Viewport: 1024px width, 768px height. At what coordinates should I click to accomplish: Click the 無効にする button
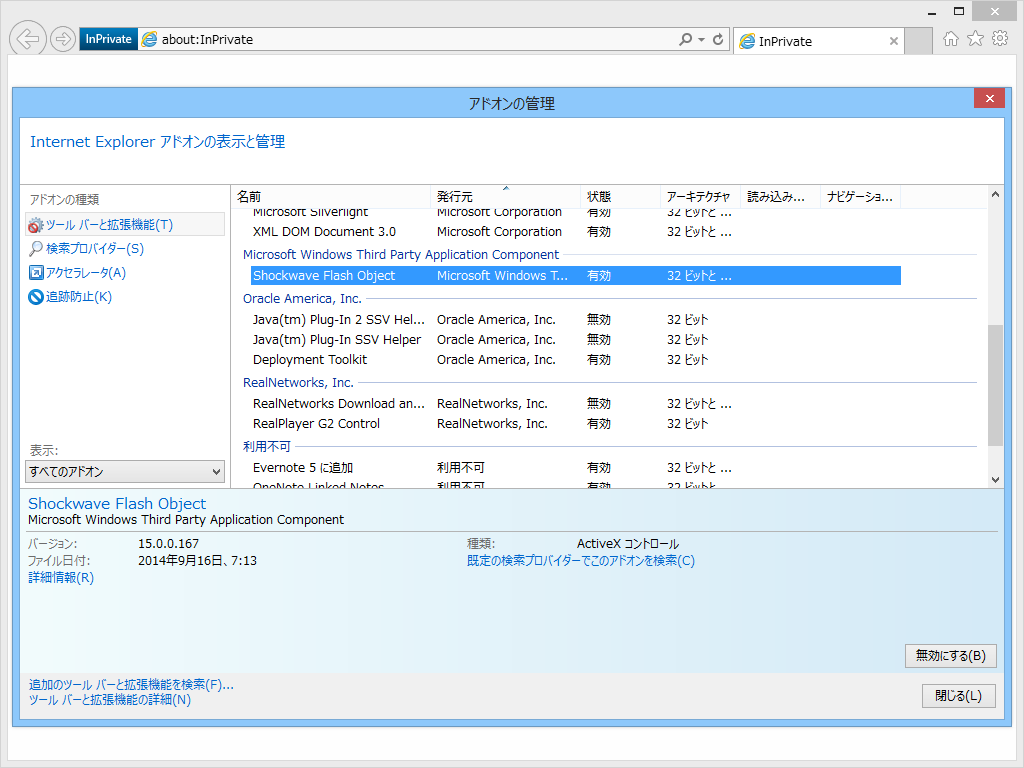click(950, 656)
